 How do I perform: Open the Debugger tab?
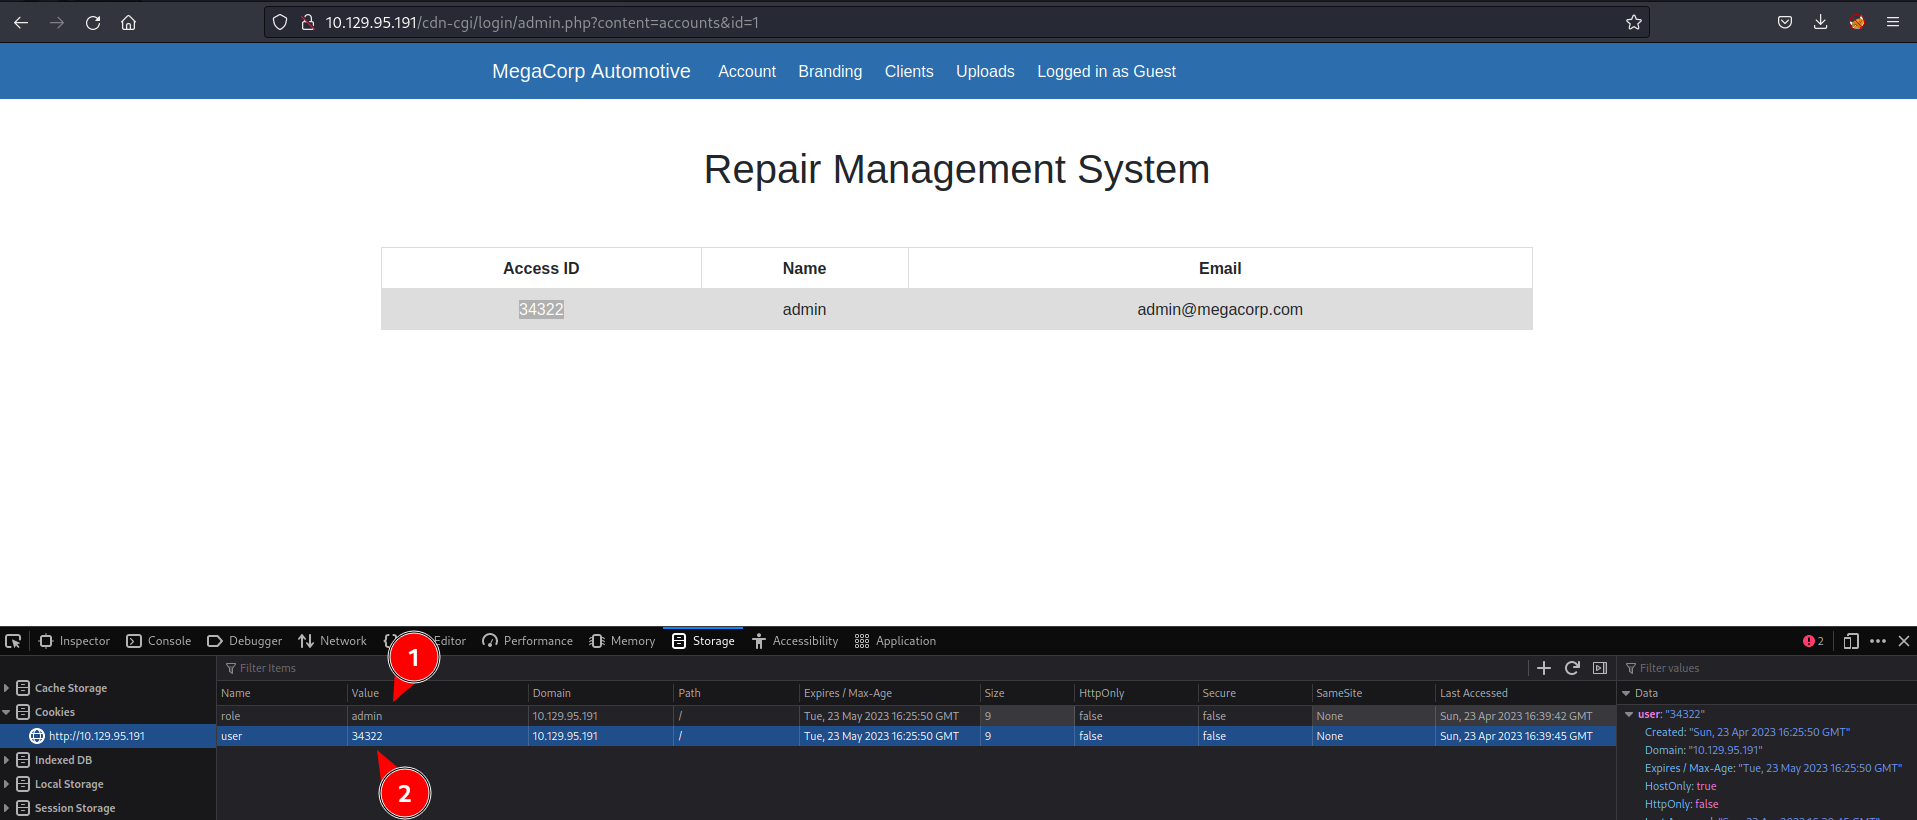(x=244, y=641)
